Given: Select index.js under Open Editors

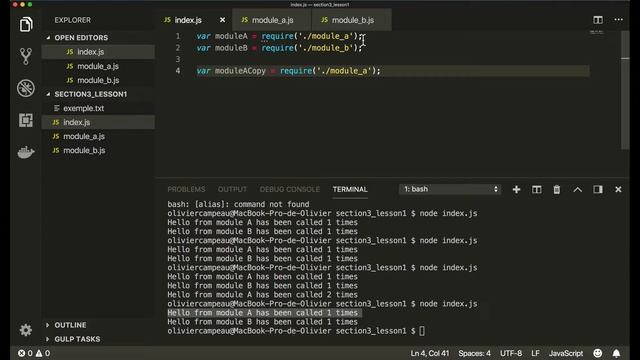Looking at the screenshot, I should click(98, 52).
